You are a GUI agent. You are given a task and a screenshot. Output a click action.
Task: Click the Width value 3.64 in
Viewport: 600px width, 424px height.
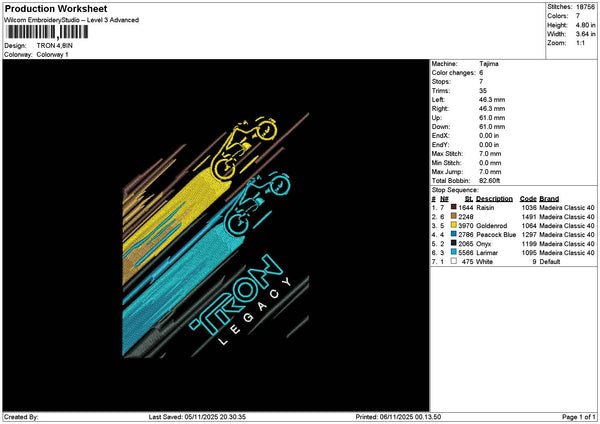[x=585, y=34]
